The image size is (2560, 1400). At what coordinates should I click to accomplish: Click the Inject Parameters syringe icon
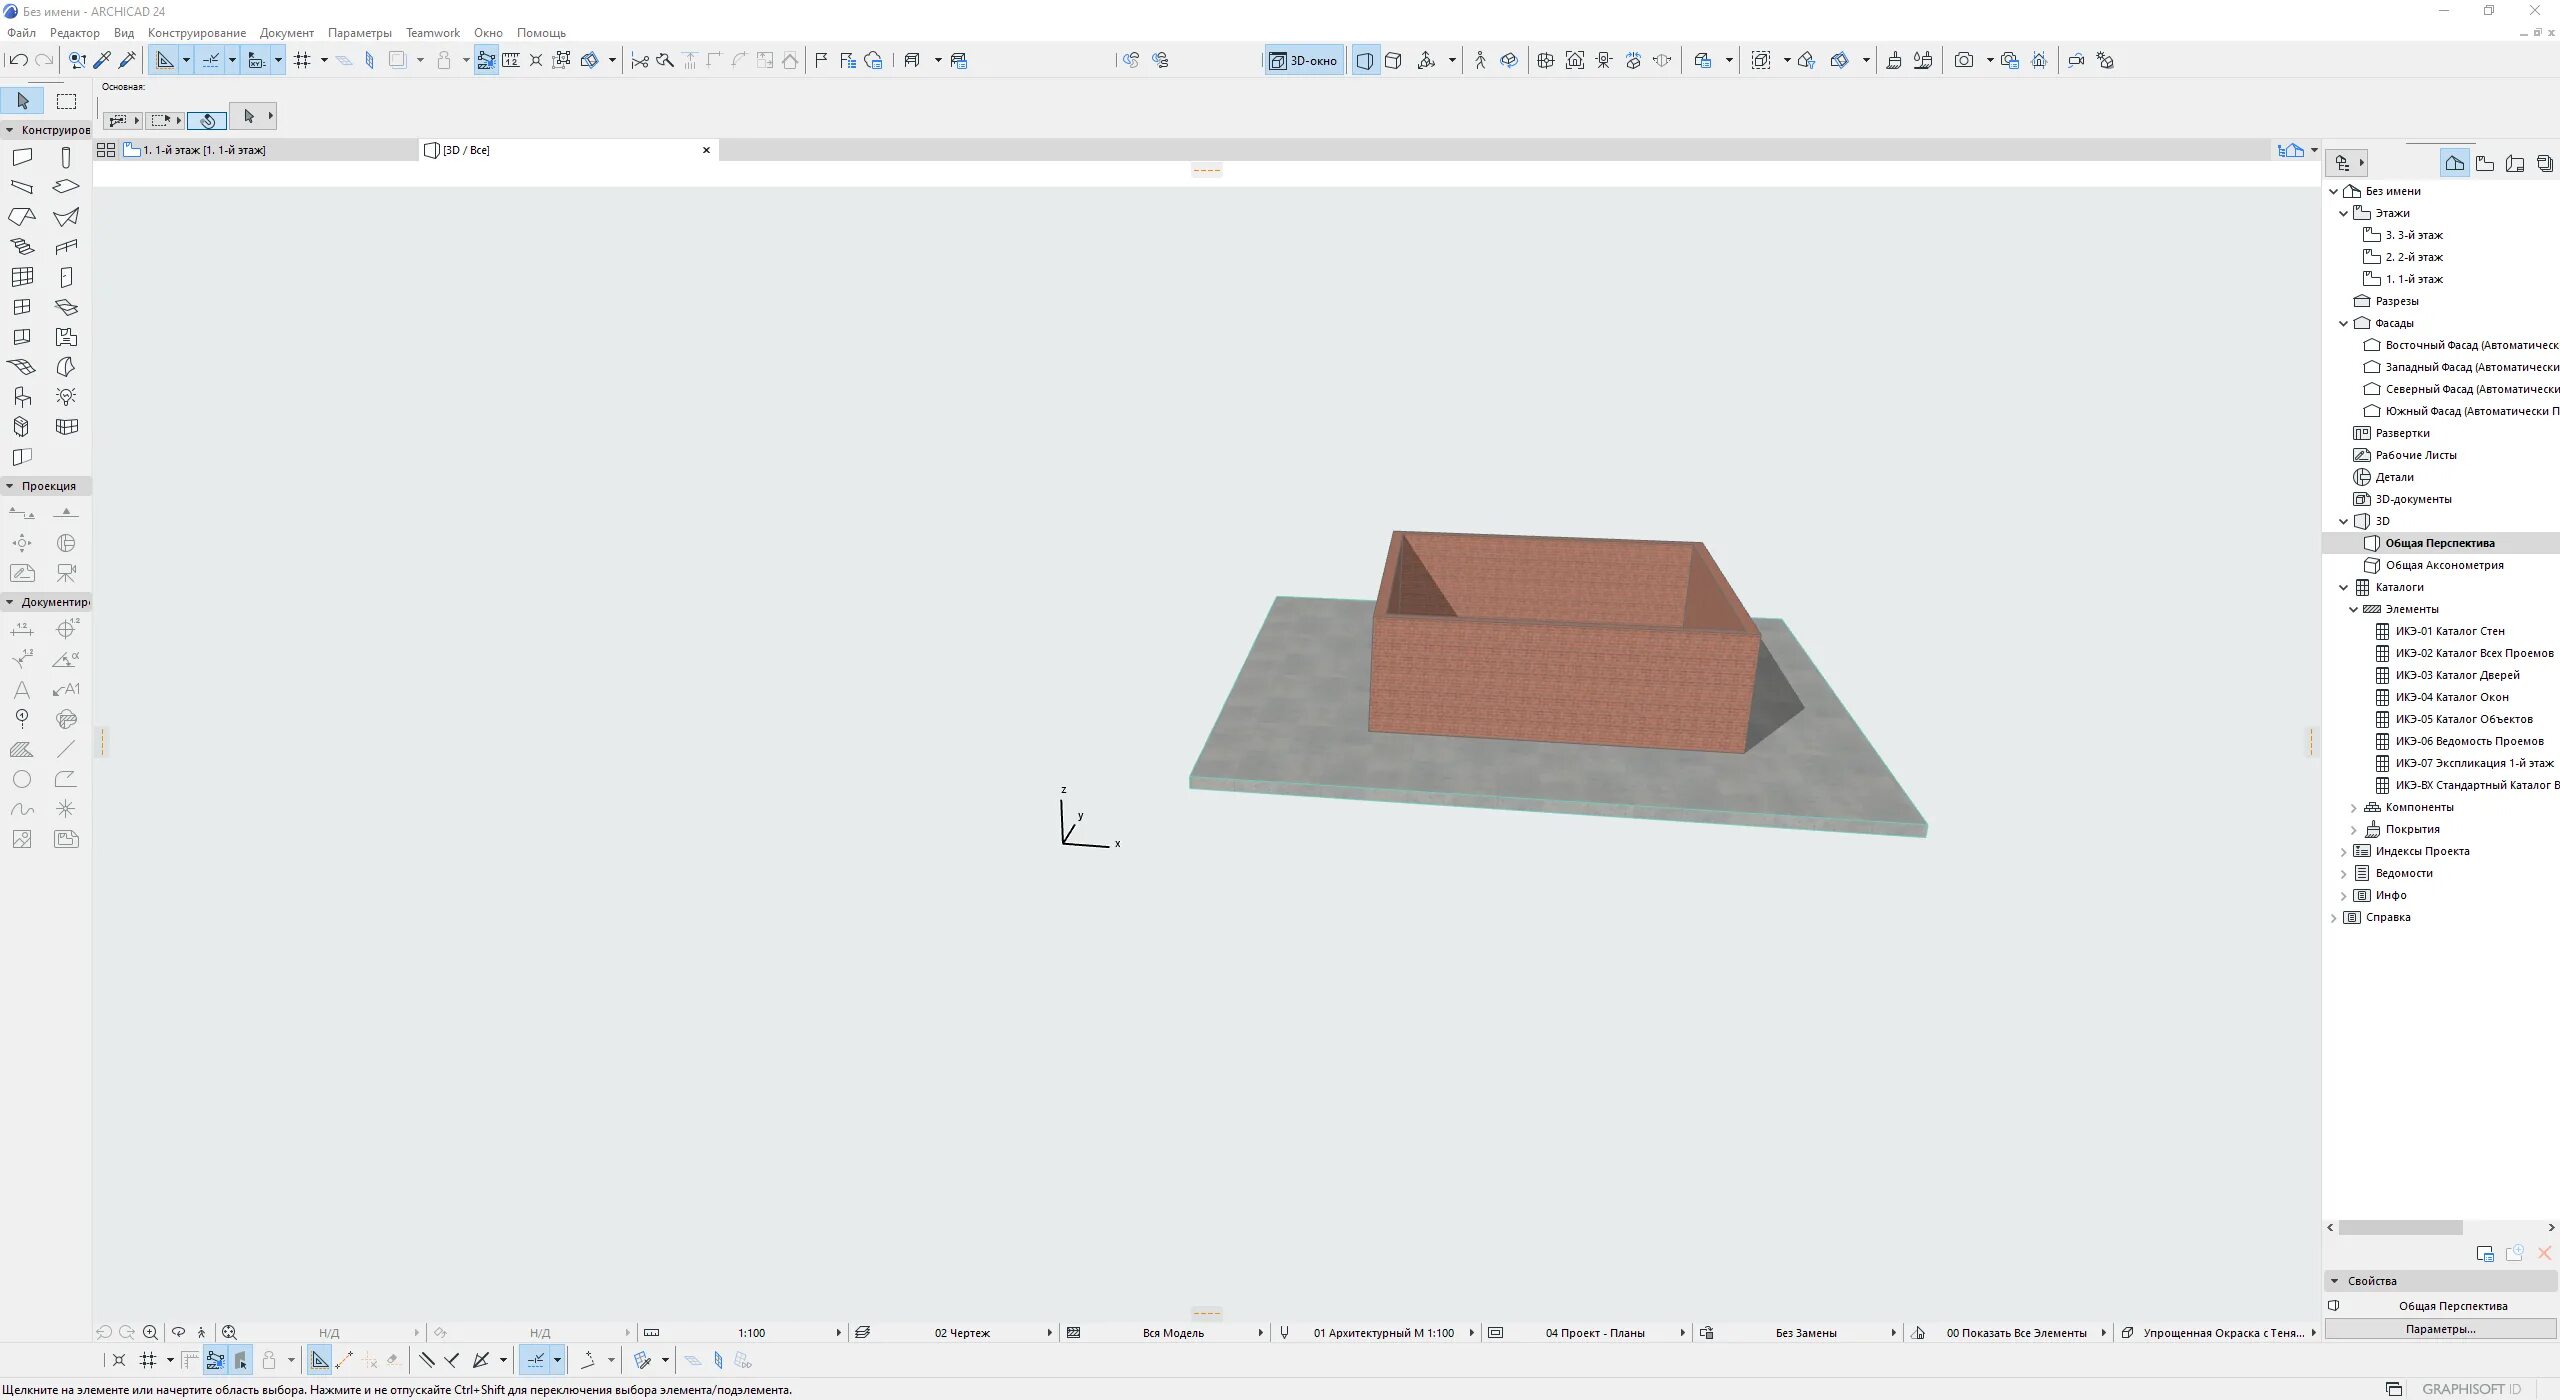tap(127, 60)
